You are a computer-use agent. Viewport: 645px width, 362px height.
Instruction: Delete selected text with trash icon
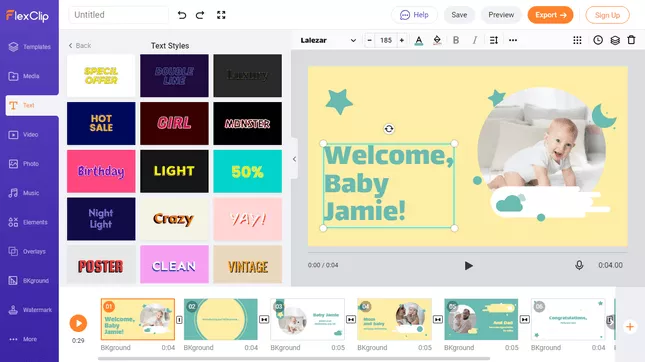point(631,40)
